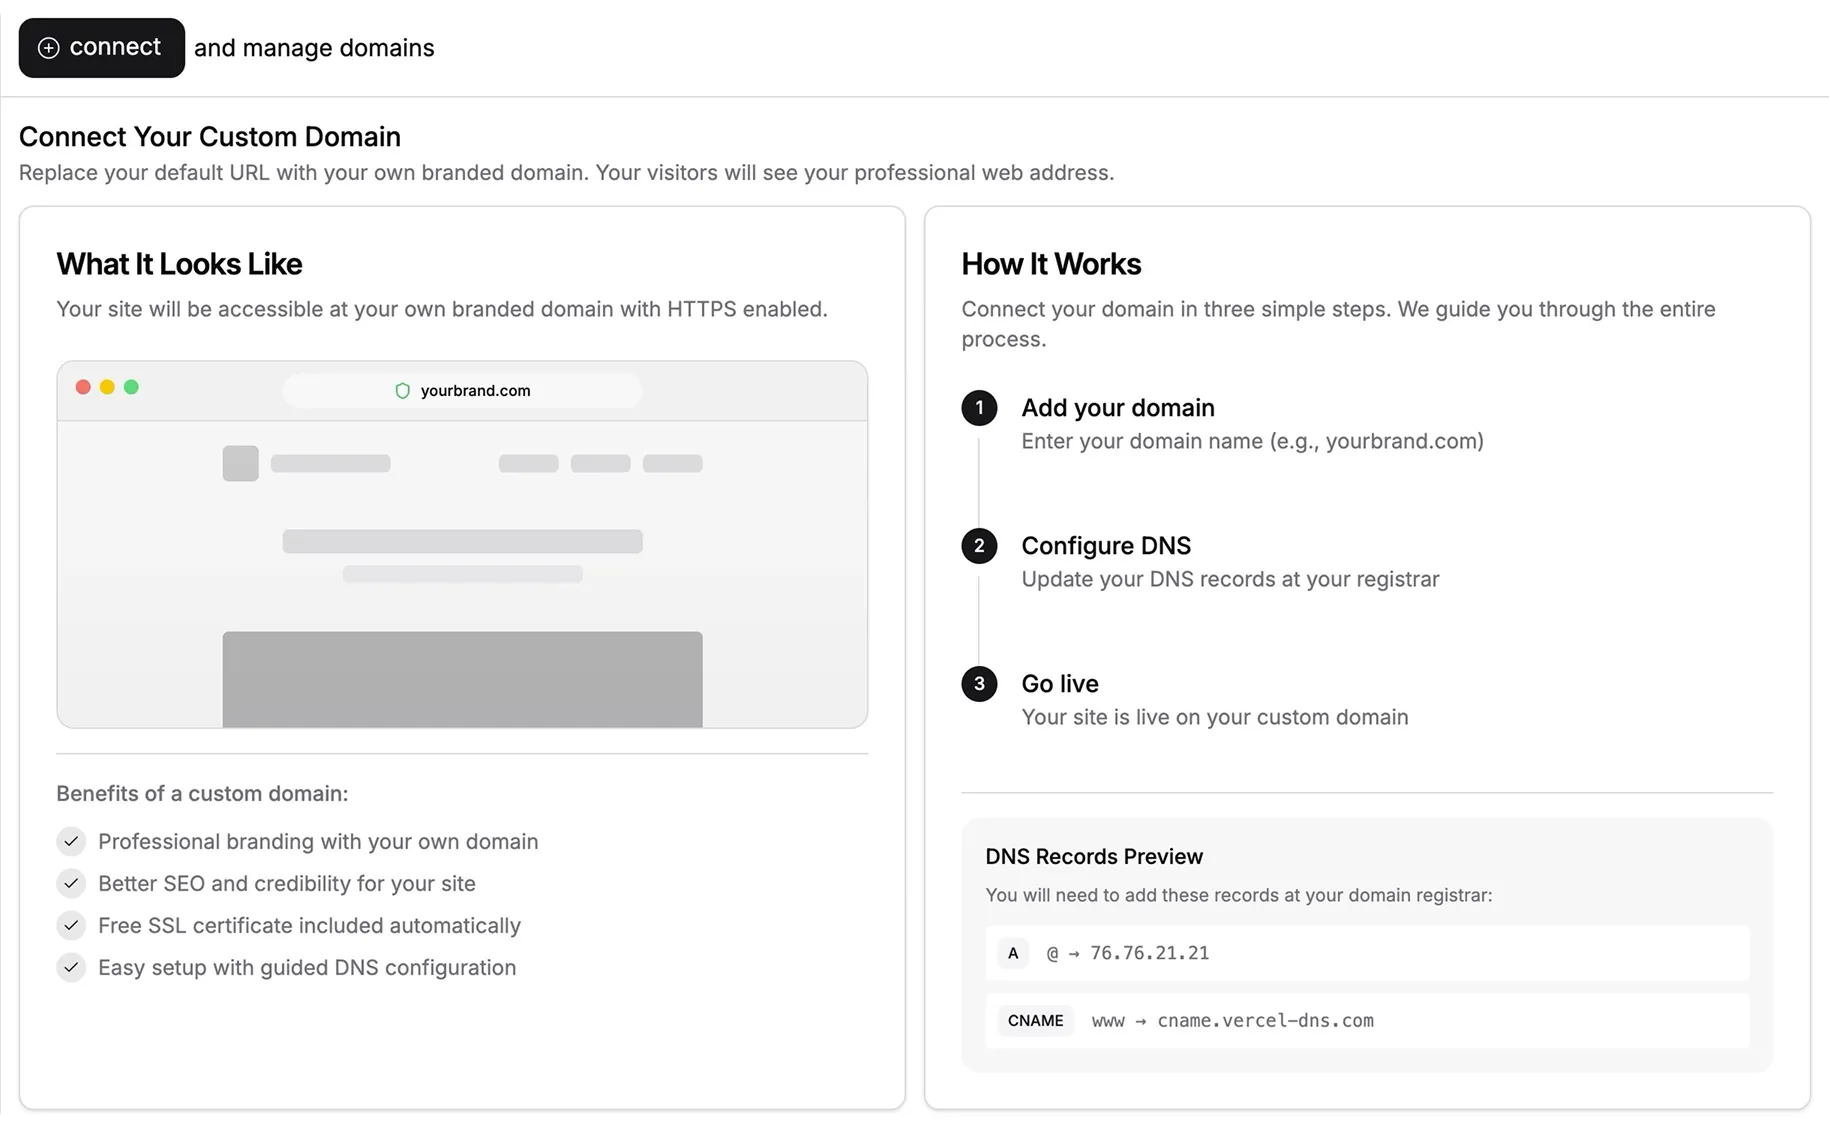Click the 'Configure DNS' step title
This screenshot has width=1830, height=1128.
(1105, 546)
